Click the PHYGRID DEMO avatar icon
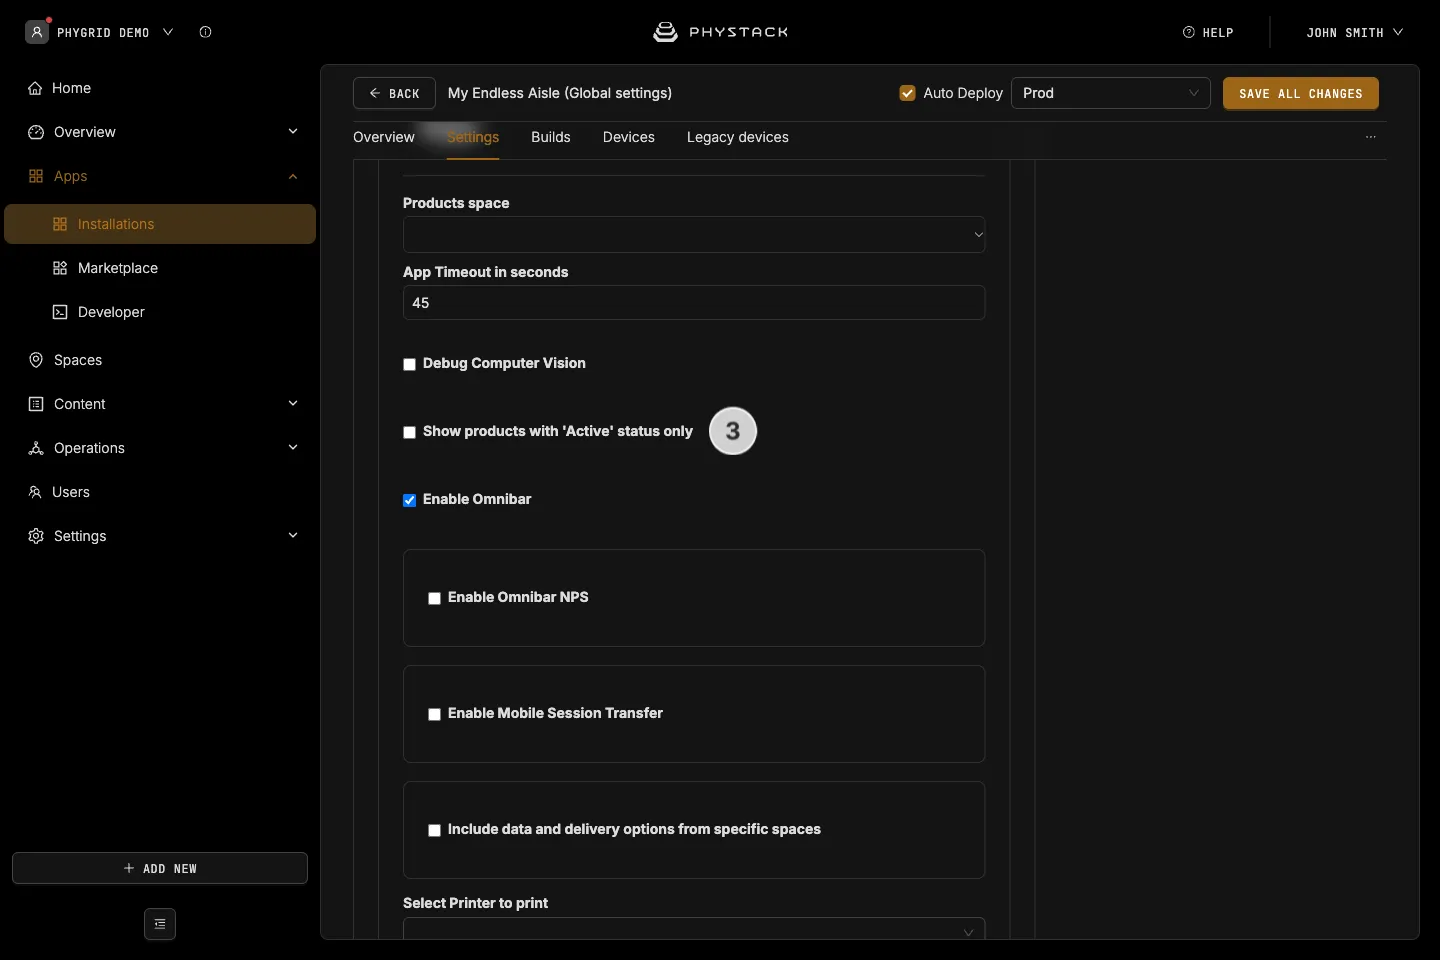Screen dimensions: 1440x960 tap(37, 32)
